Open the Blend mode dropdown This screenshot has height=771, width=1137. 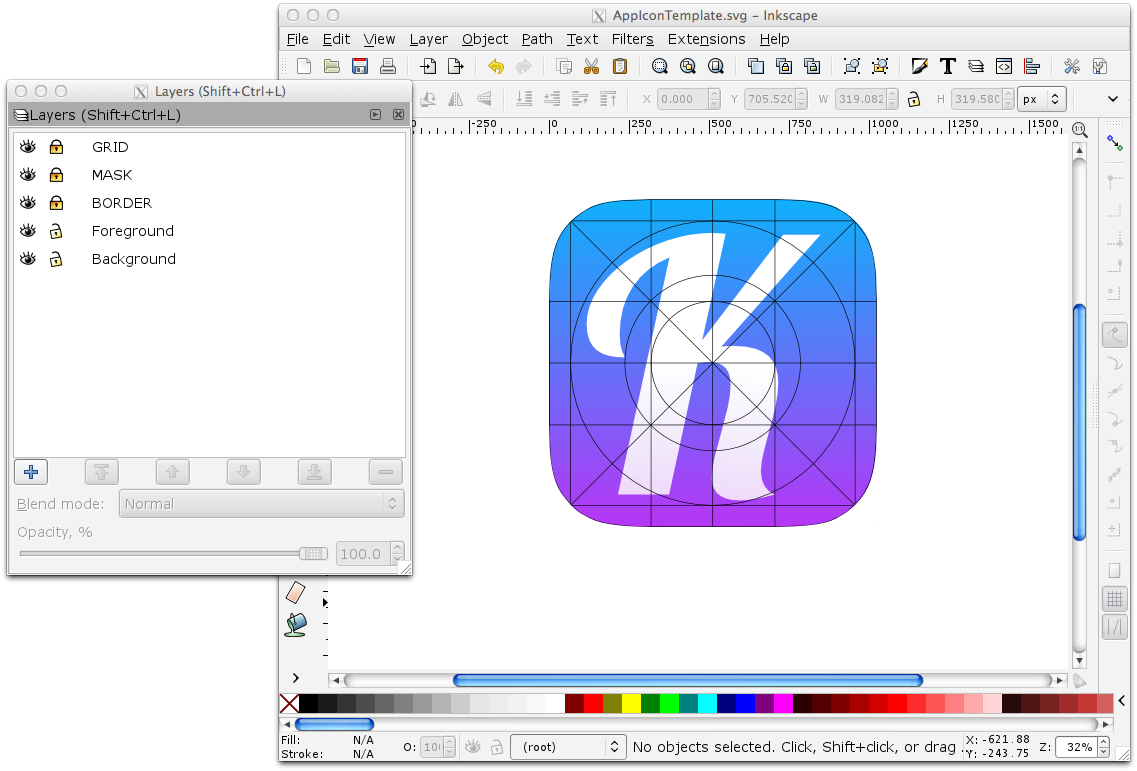tap(262, 503)
